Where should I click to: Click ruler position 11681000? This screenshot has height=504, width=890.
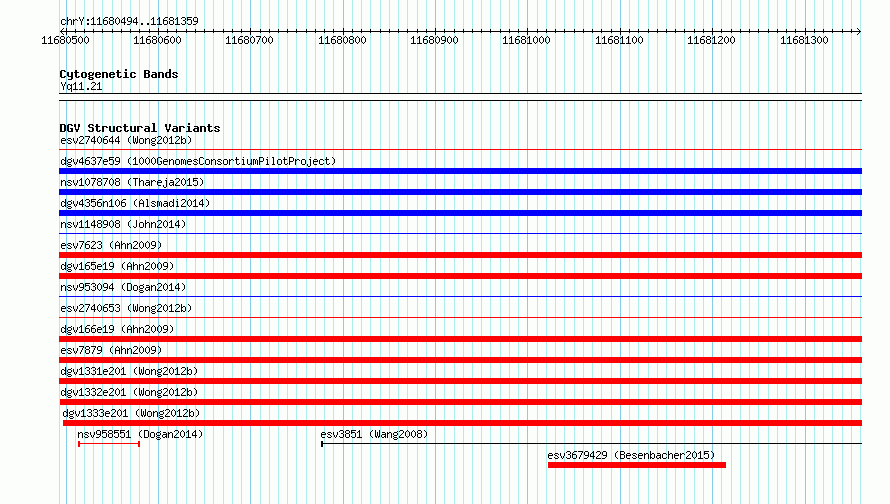point(526,40)
